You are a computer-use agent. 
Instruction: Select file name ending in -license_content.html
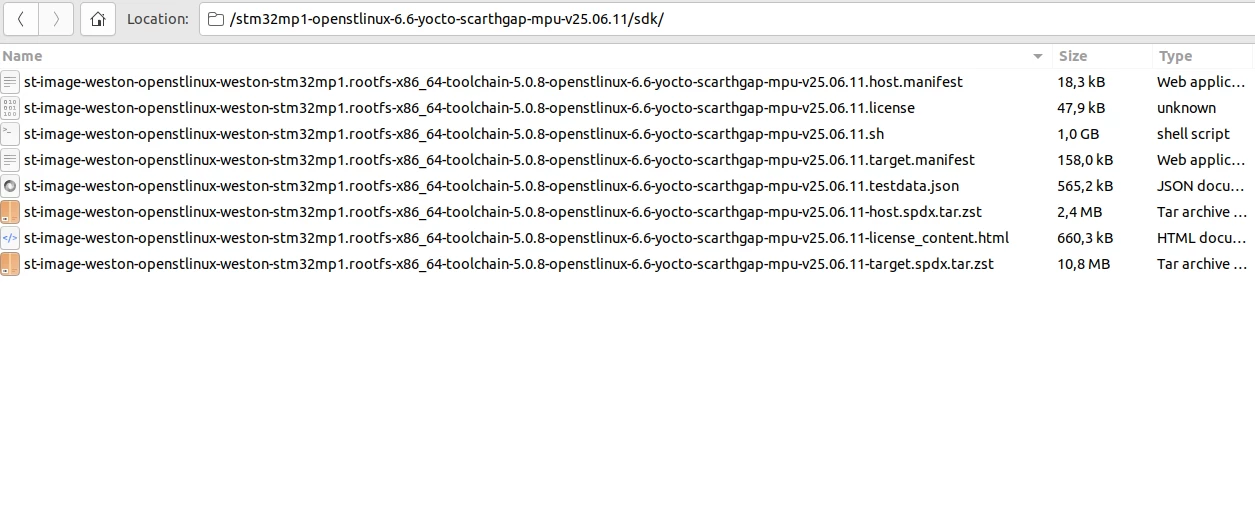point(516,238)
